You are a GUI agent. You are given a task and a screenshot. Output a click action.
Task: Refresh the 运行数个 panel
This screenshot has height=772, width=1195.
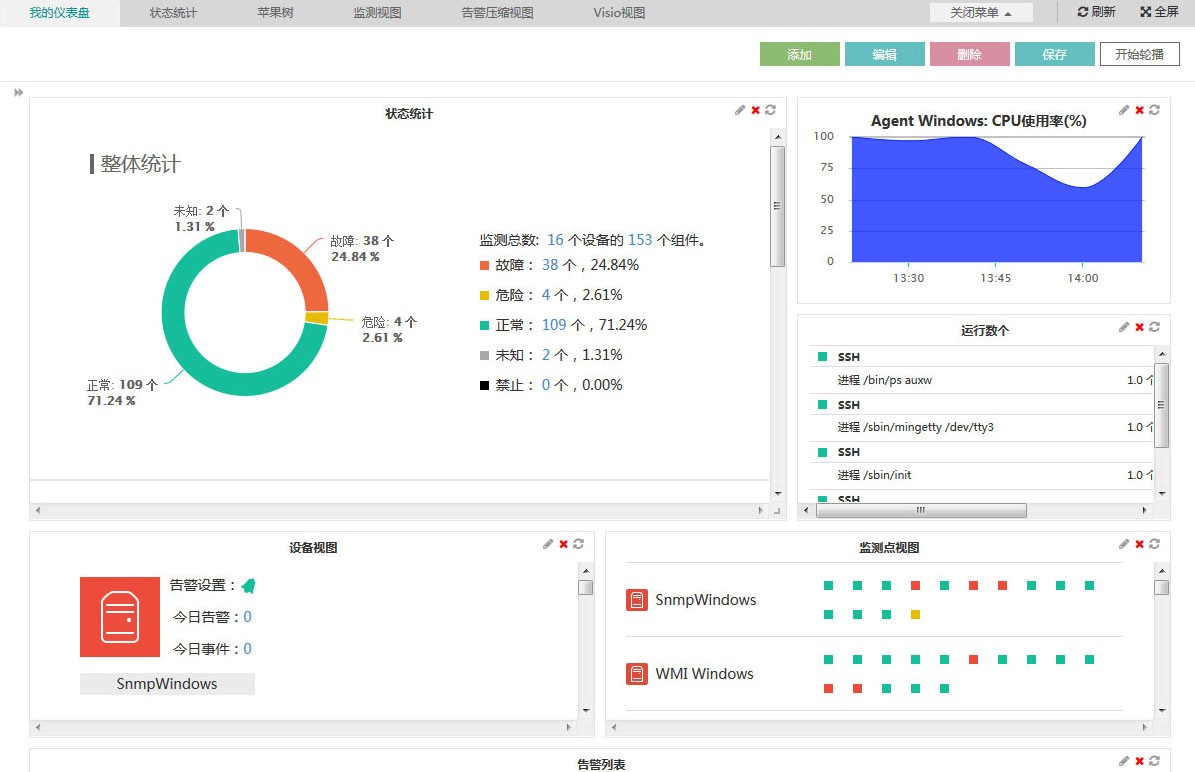(1154, 327)
